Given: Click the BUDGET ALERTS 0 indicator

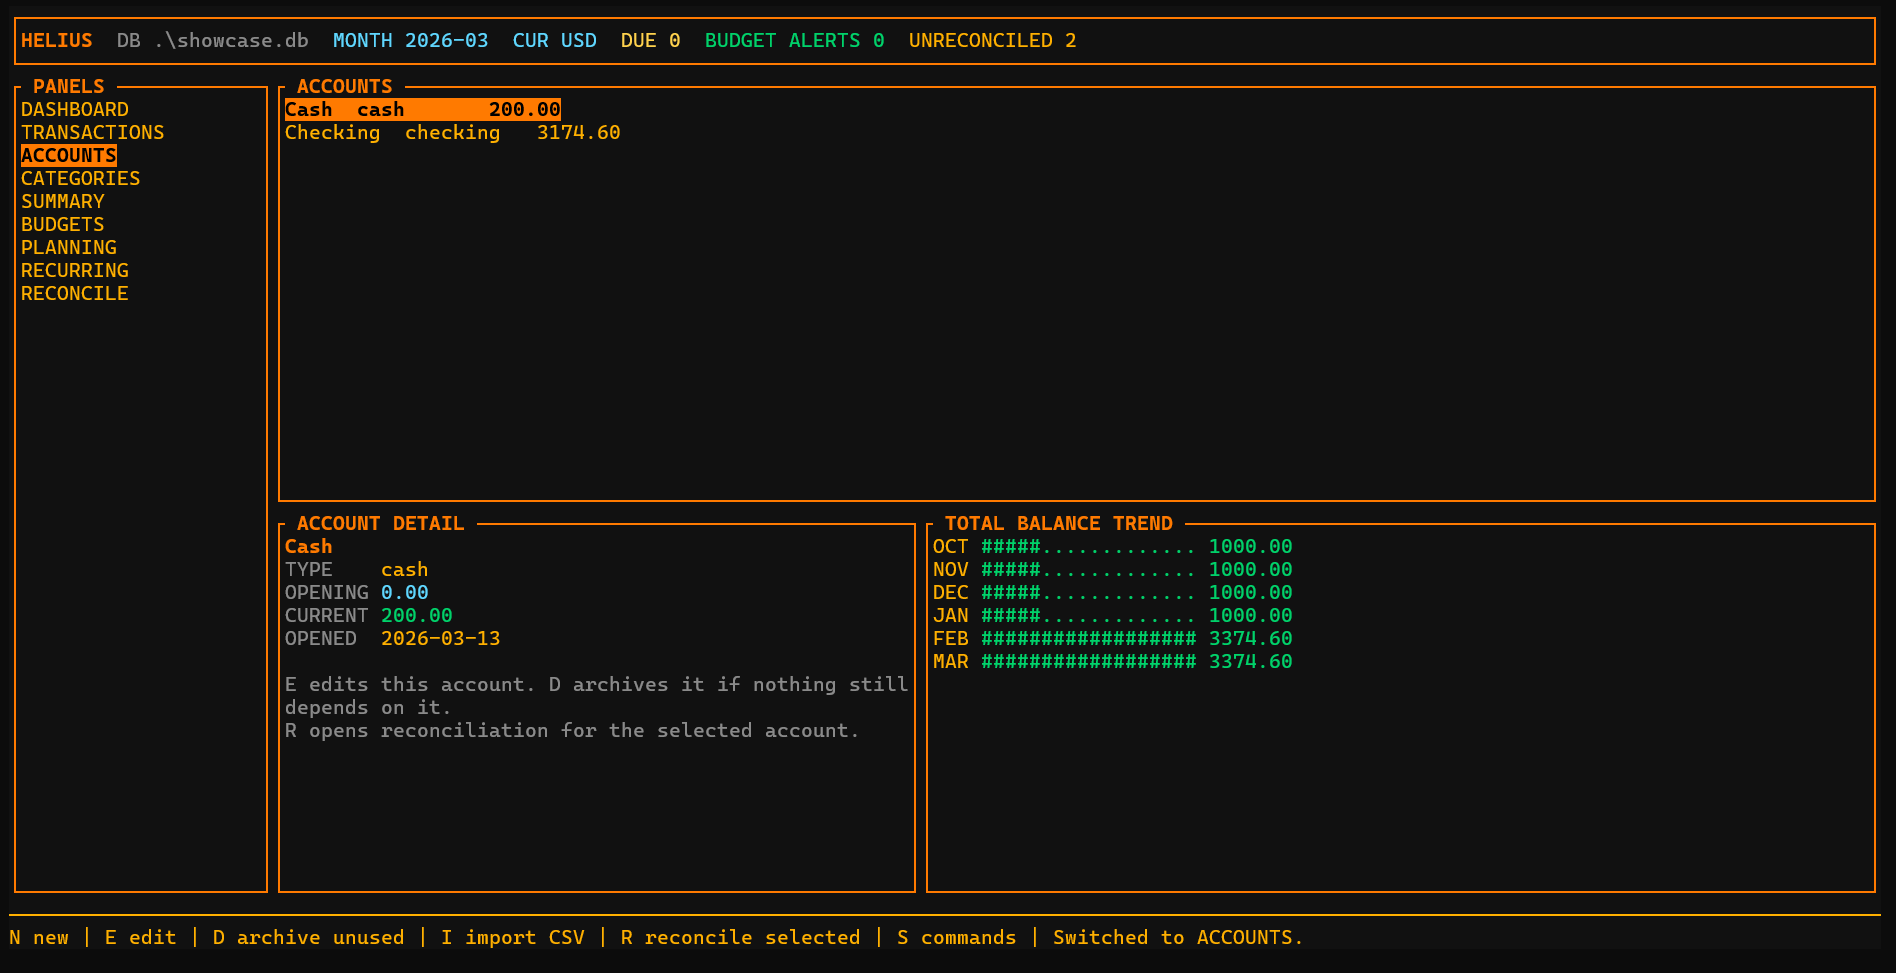Looking at the screenshot, I should click(x=793, y=40).
